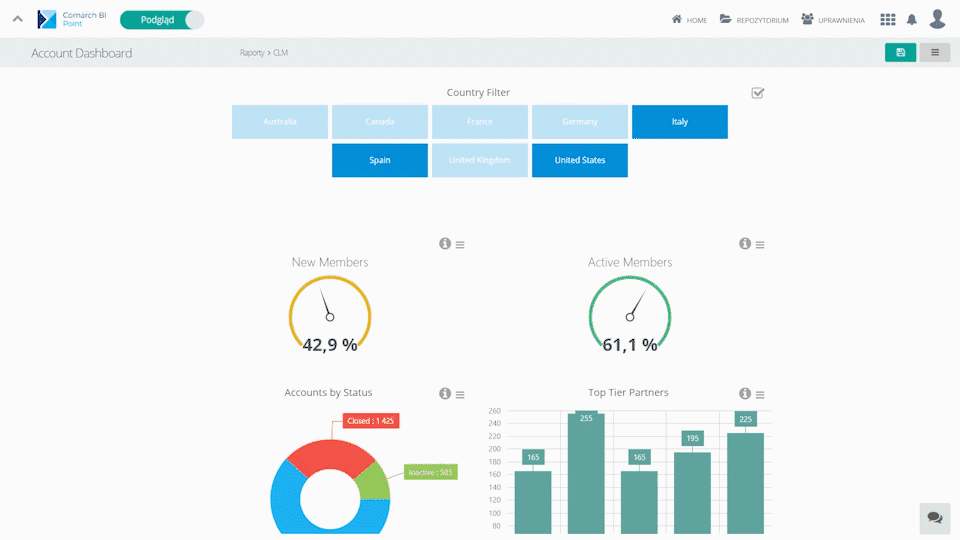Deselect Italy in Country Filter
This screenshot has width=960, height=540.
pyautogui.click(x=680, y=122)
